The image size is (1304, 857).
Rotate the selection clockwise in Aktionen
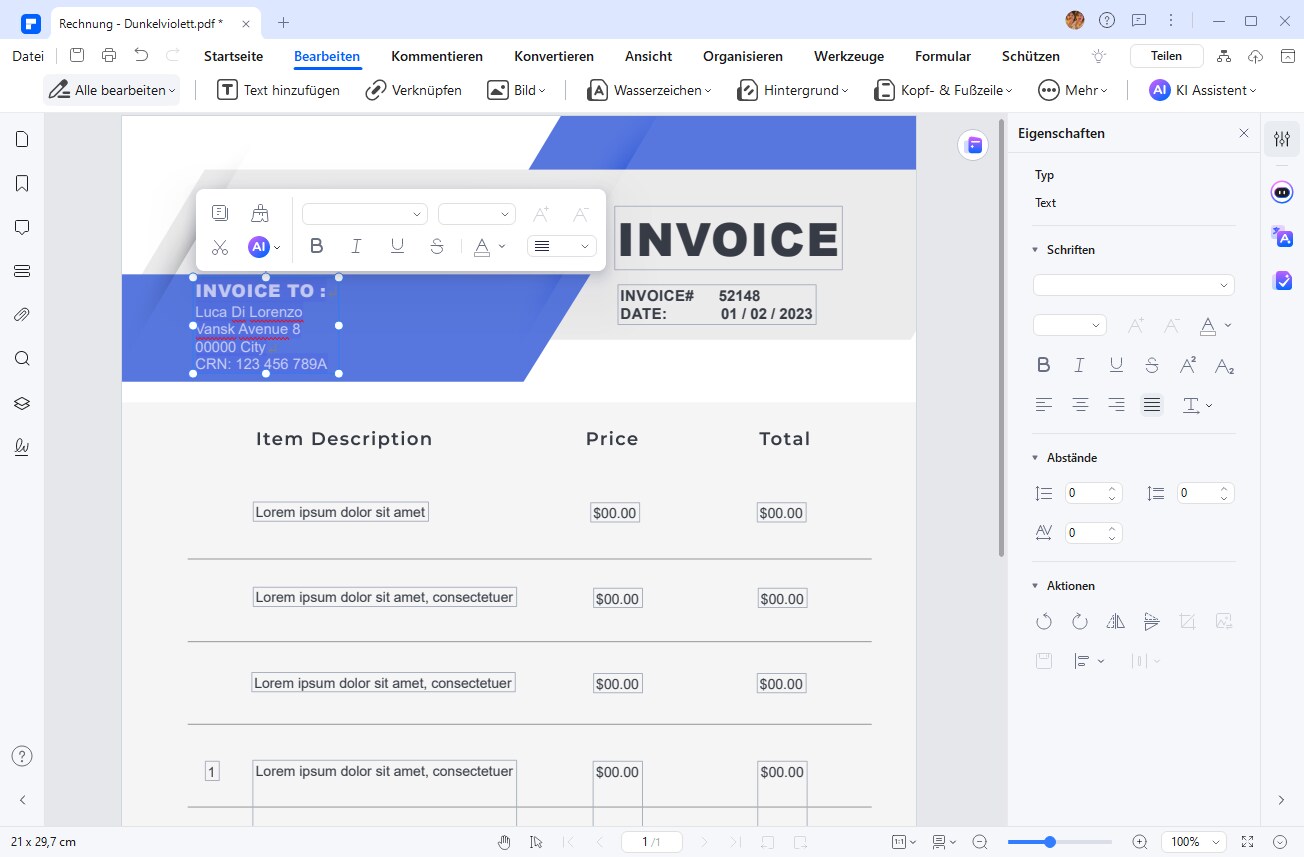(1080, 622)
